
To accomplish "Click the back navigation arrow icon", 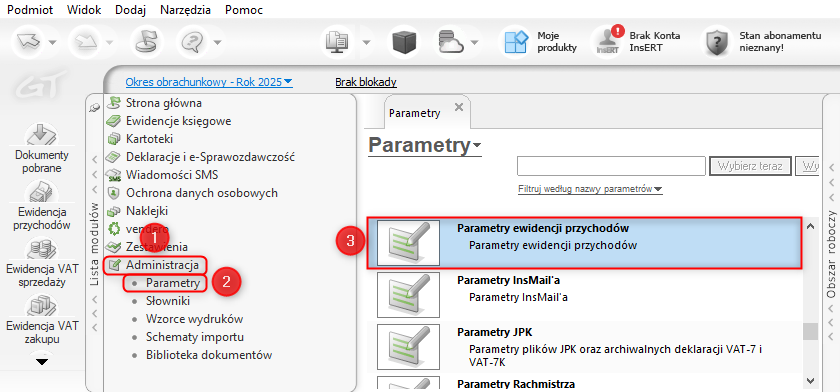I will (28, 42).
